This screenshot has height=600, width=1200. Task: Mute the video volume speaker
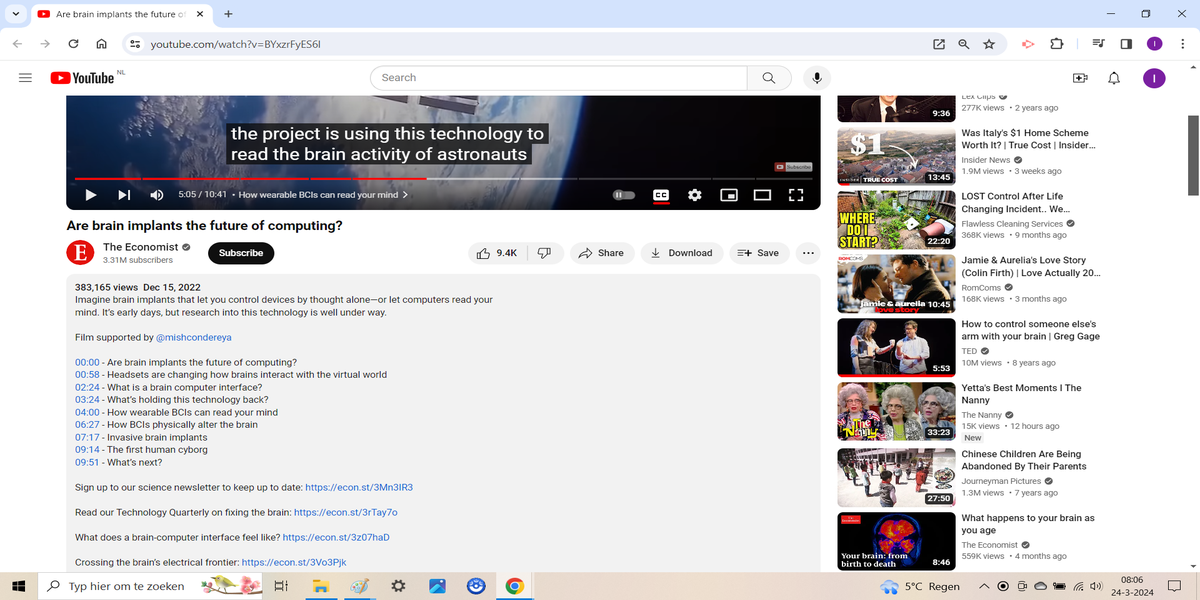pos(157,195)
